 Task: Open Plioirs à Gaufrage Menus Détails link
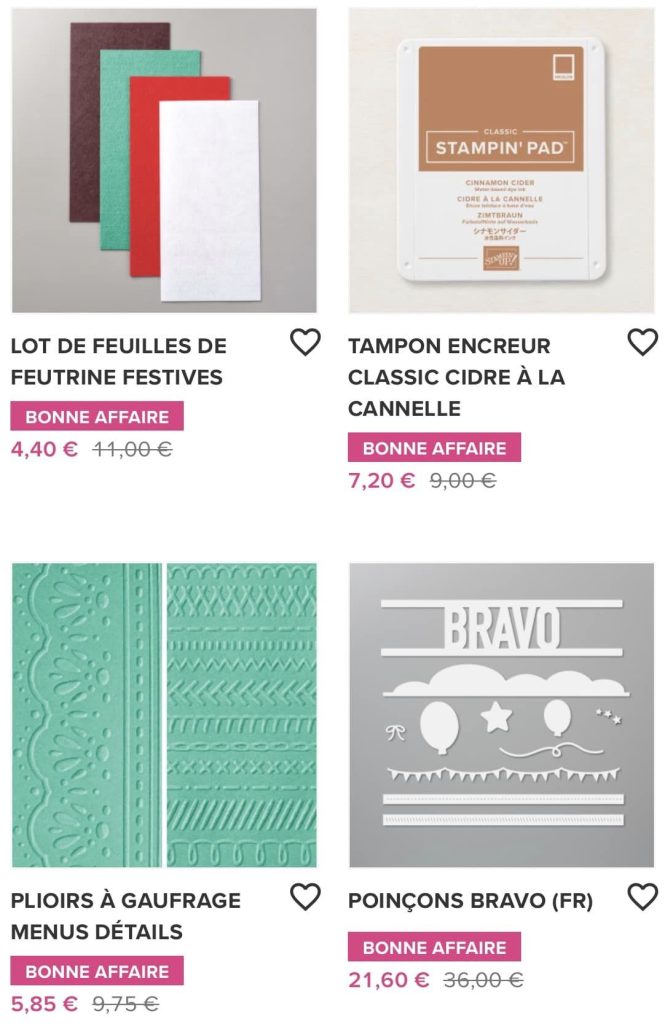(125, 916)
